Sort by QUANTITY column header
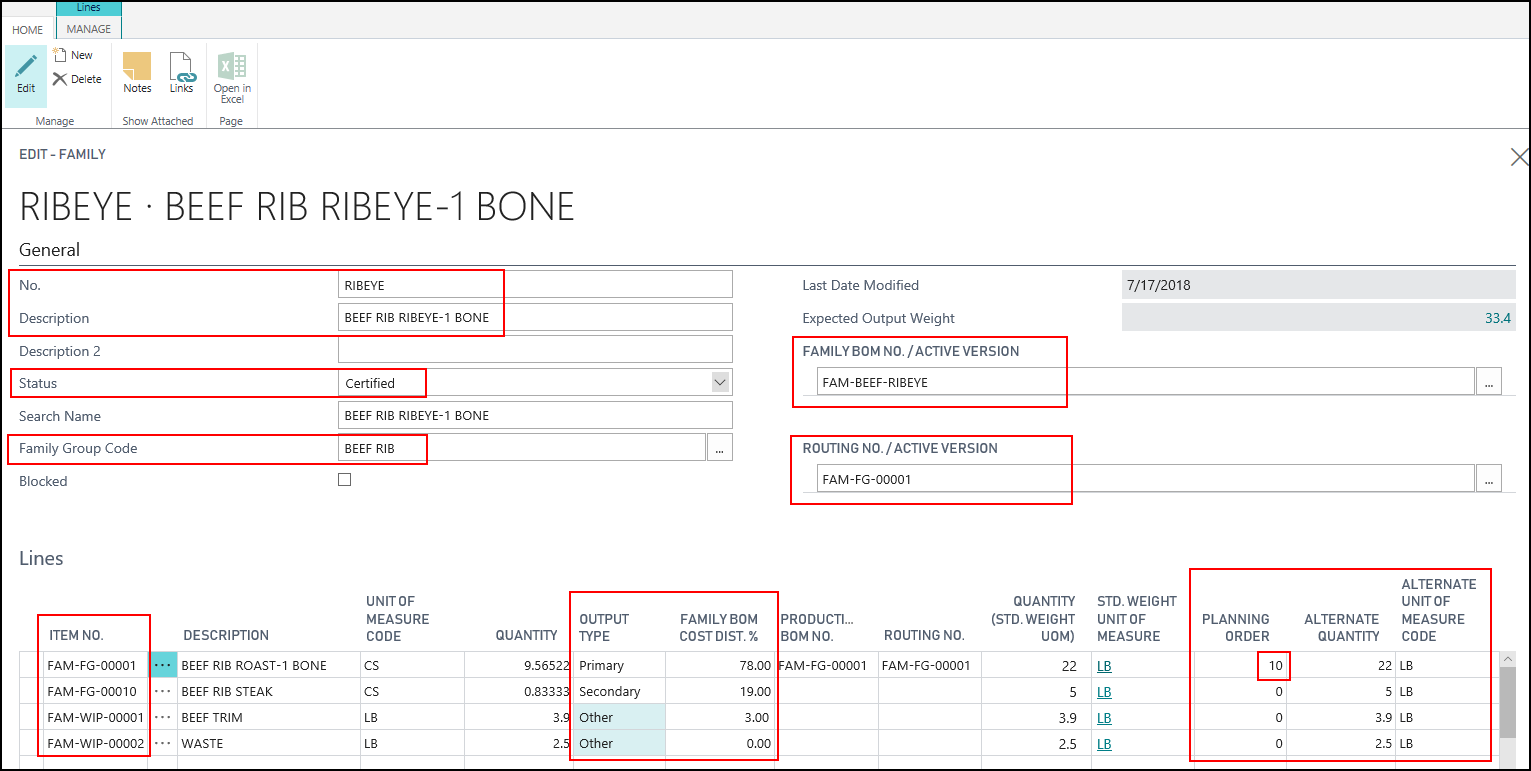This screenshot has height=771, width=1531. 526,635
